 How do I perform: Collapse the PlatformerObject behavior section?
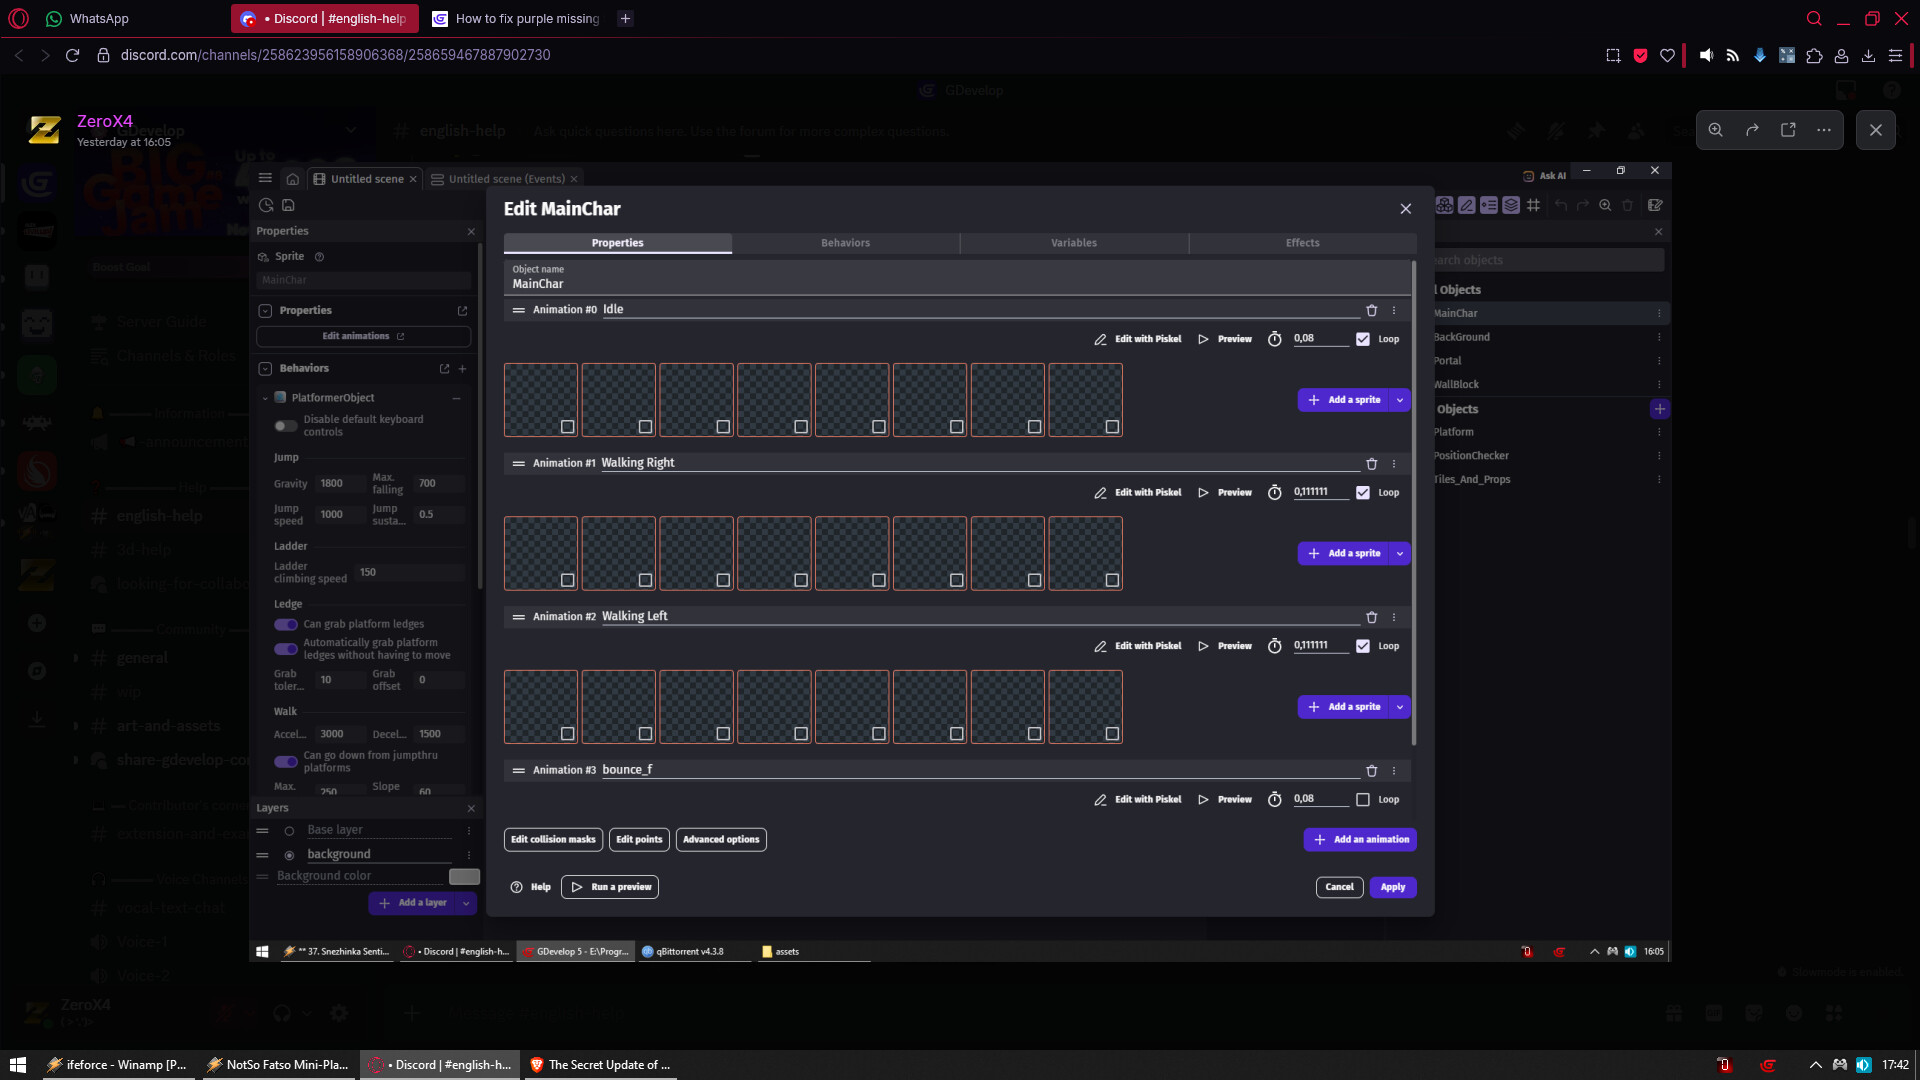pyautogui.click(x=265, y=398)
